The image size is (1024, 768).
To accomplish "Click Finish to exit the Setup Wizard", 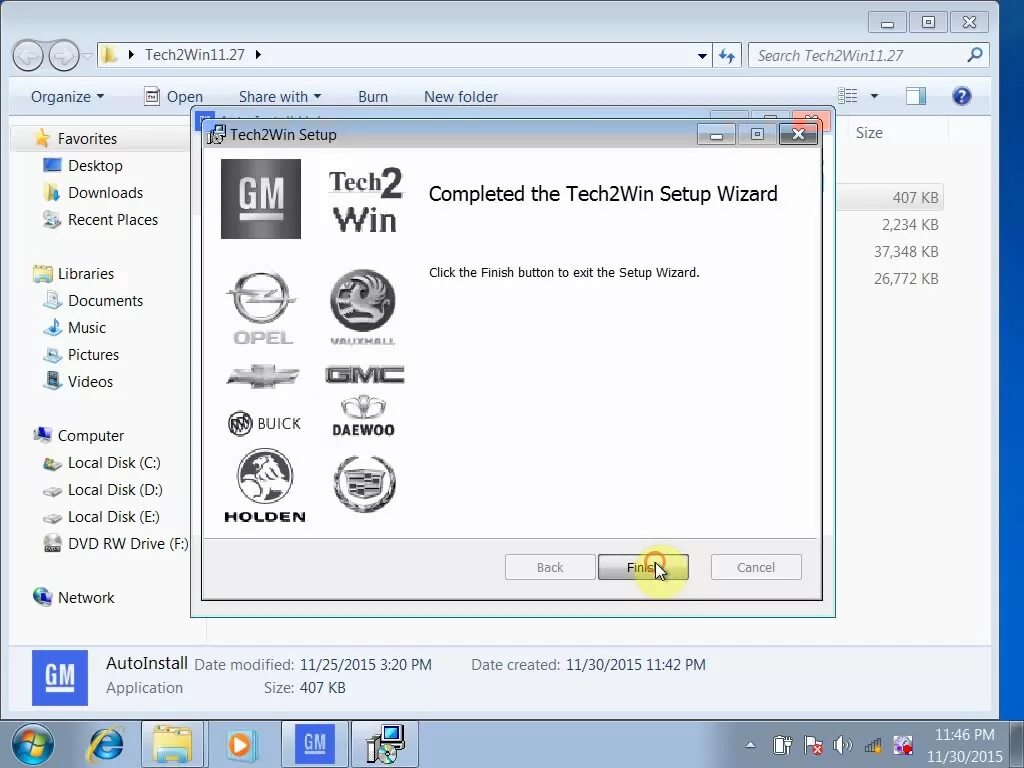I will [643, 567].
